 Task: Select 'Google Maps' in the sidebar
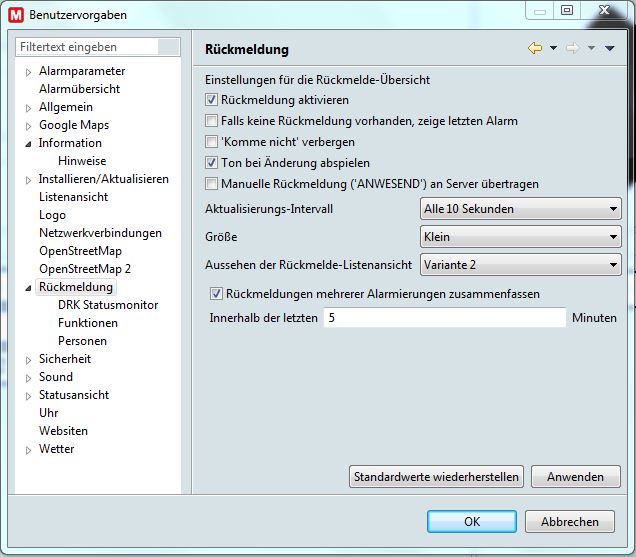[73, 125]
